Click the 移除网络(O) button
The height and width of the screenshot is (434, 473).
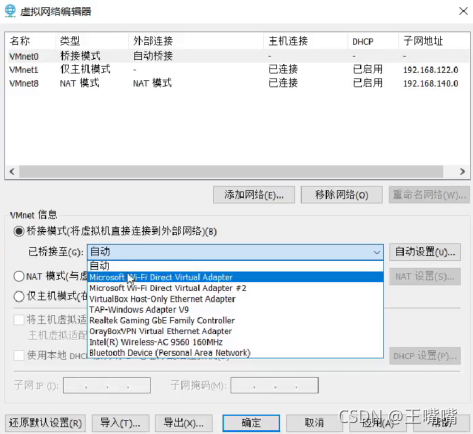click(x=342, y=195)
